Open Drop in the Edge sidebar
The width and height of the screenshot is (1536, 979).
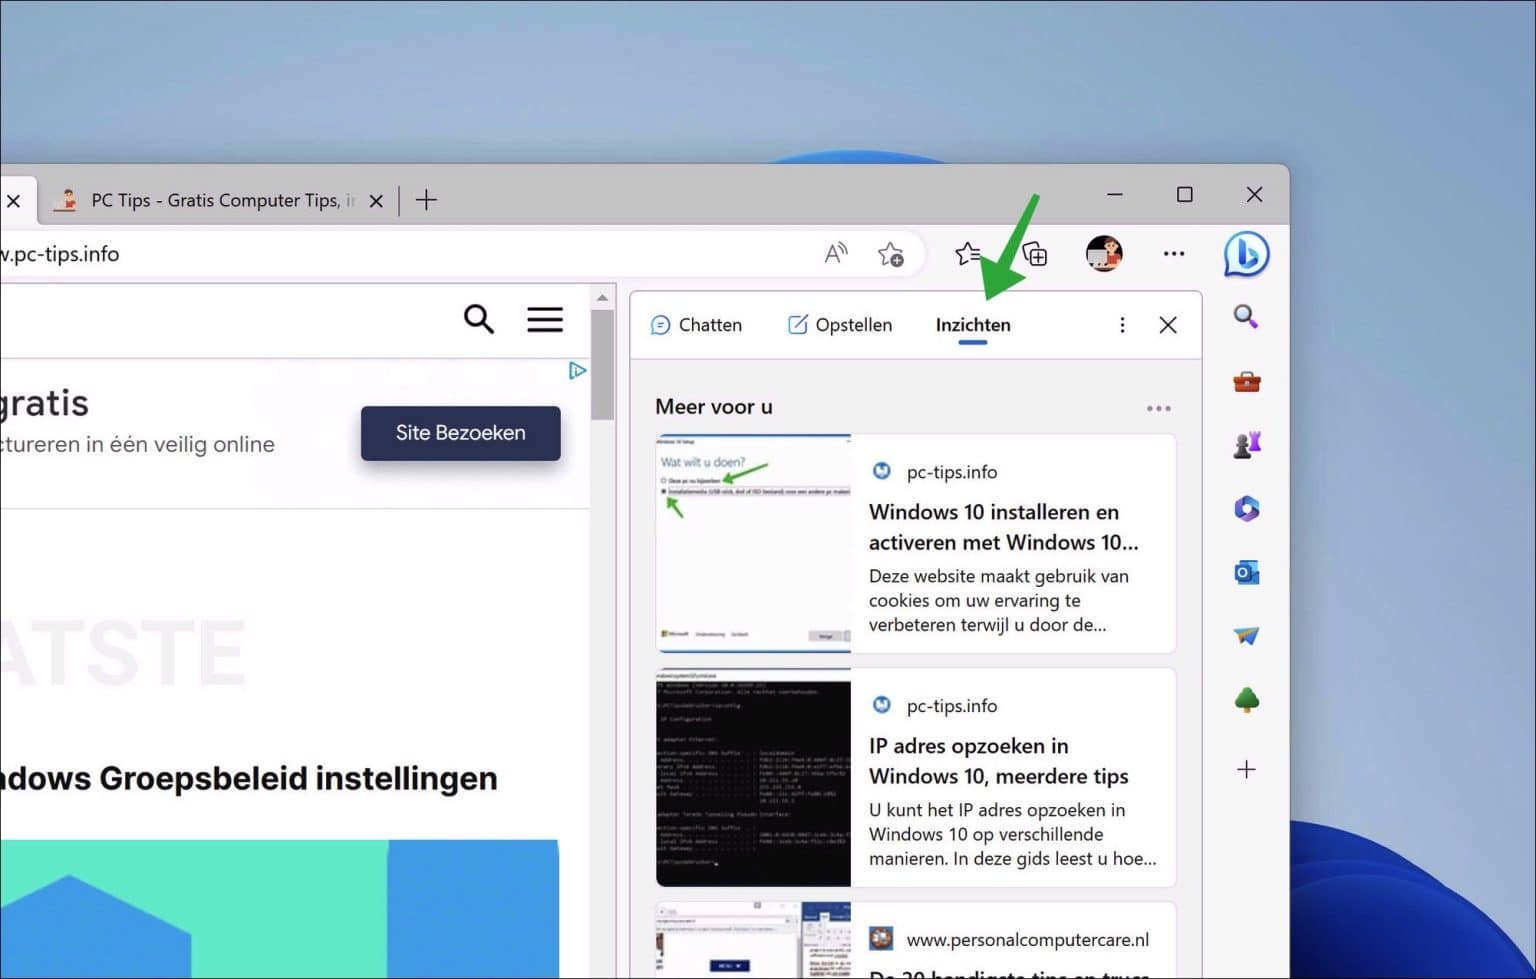pyautogui.click(x=1246, y=635)
